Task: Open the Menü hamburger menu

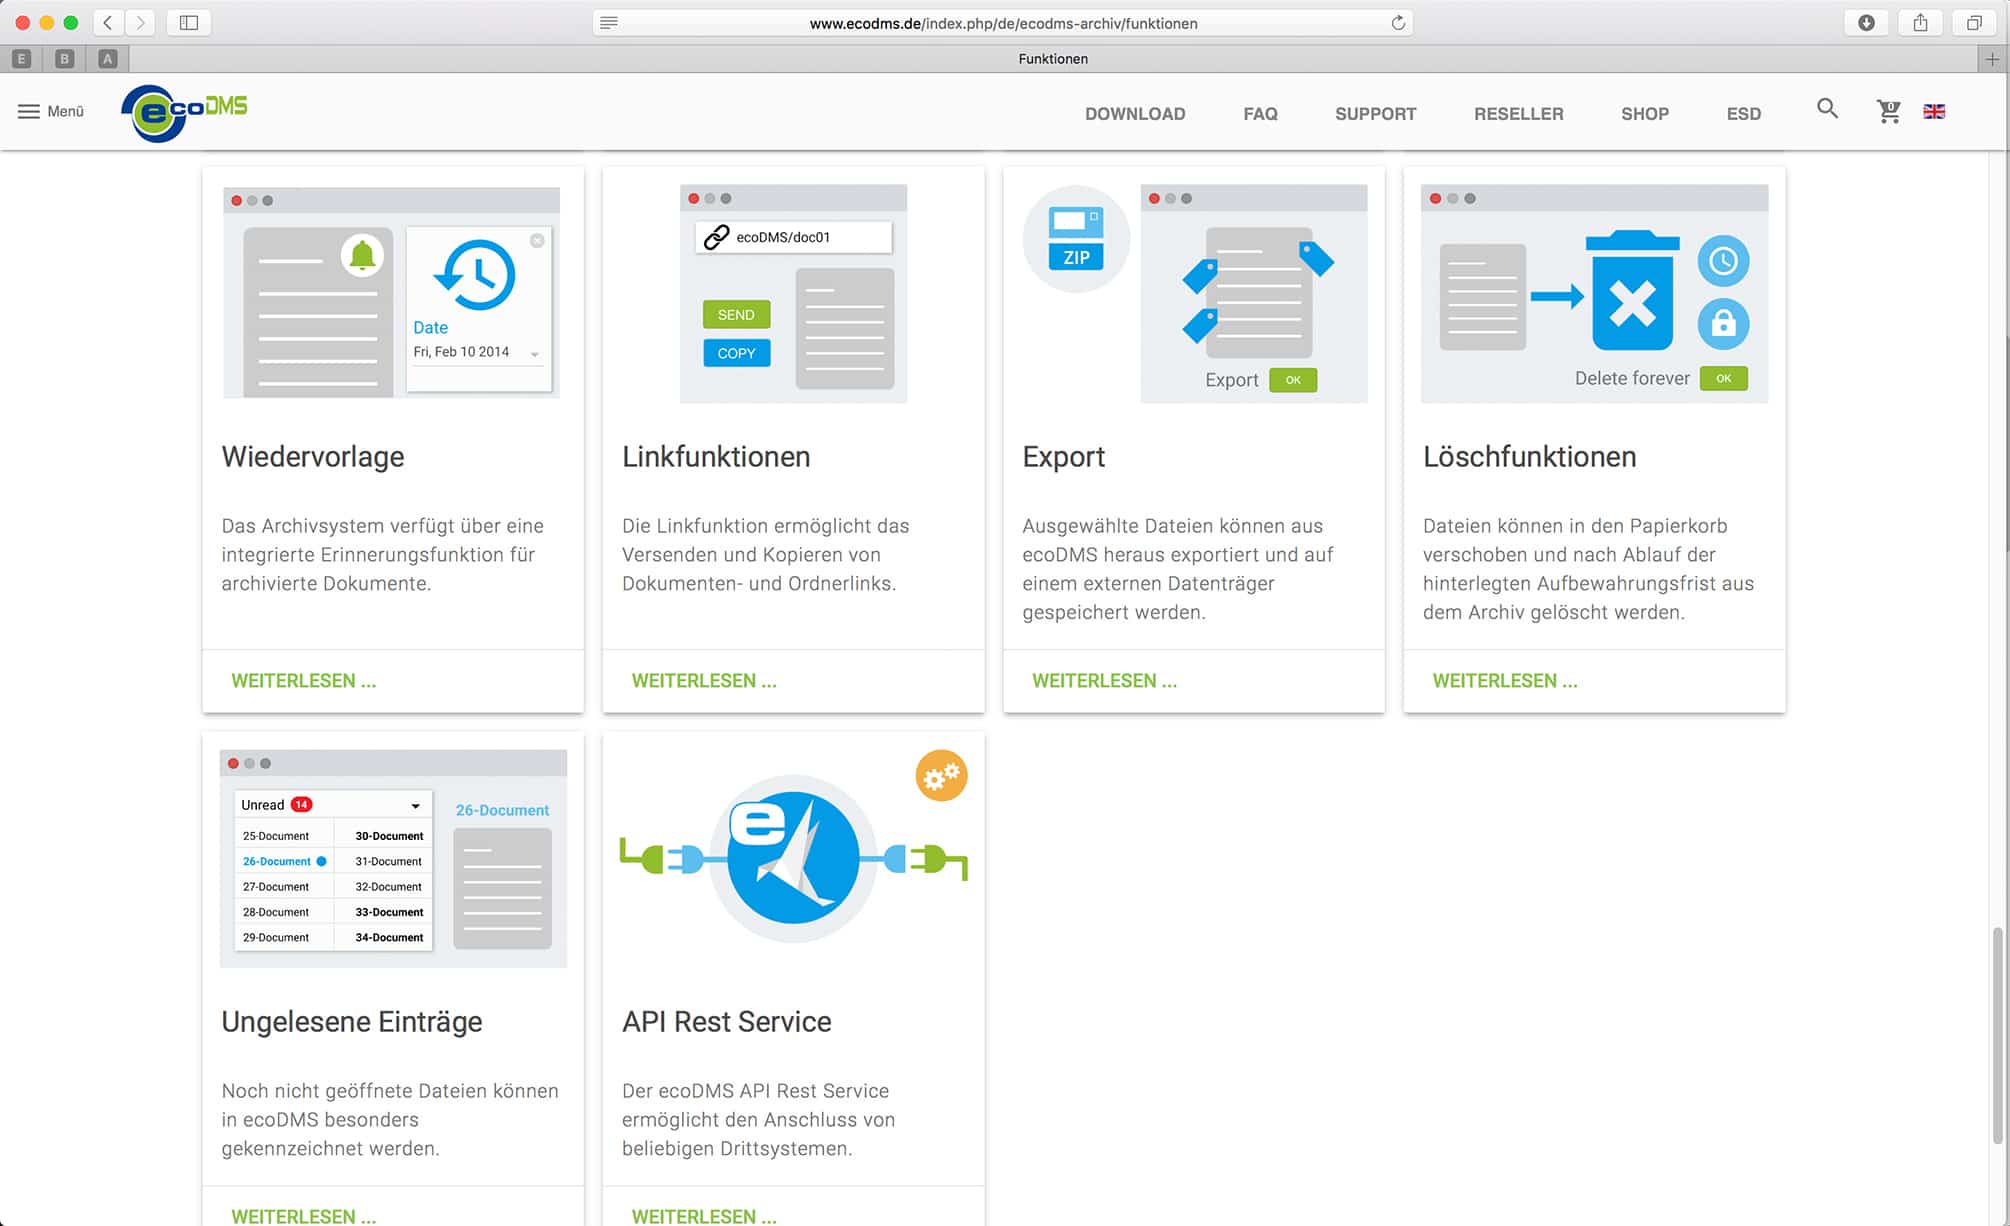Action: [x=51, y=111]
